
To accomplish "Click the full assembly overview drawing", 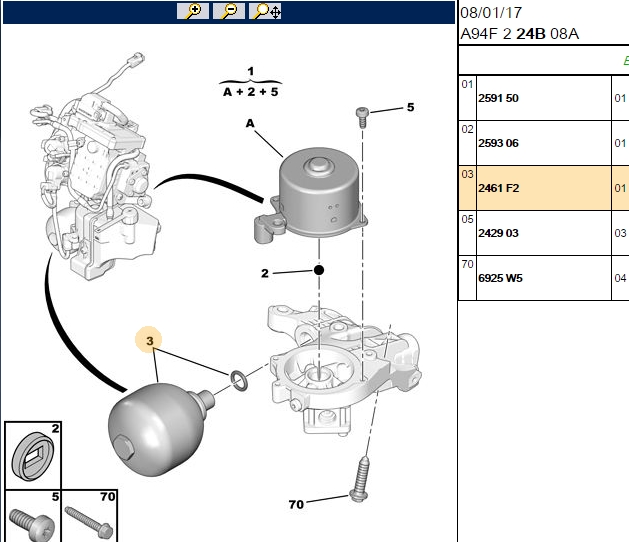I will 95,166.
